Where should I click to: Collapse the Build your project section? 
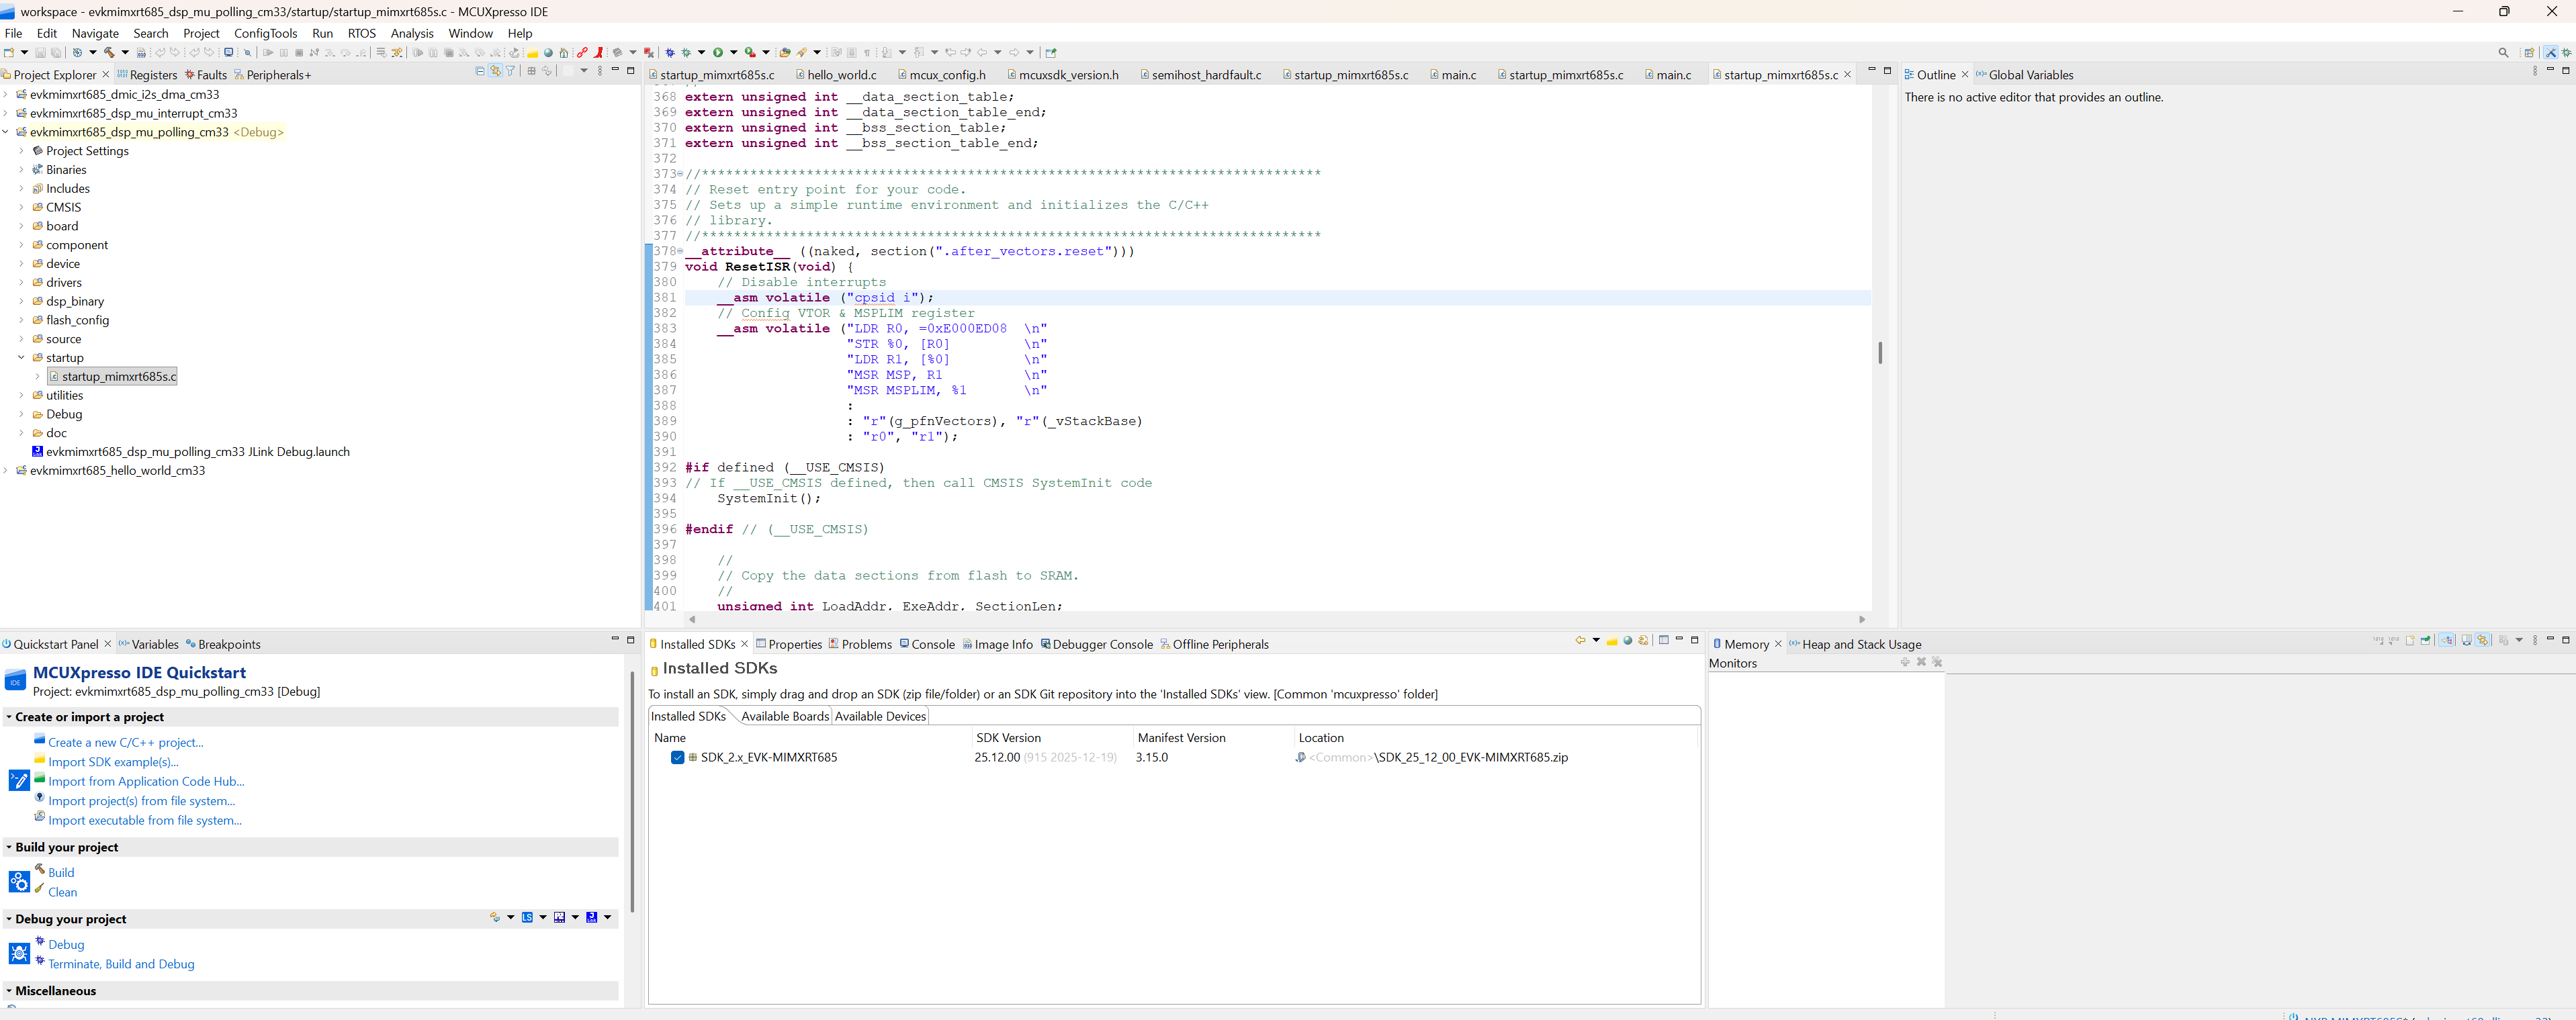coord(9,847)
